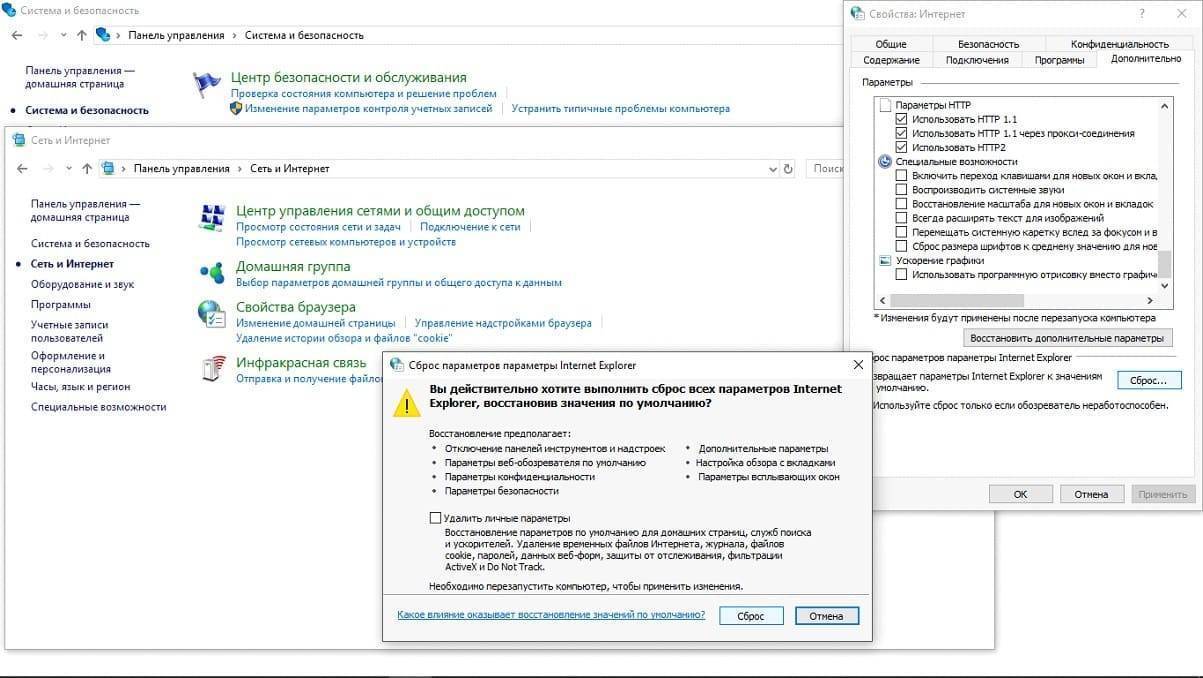This screenshot has width=1203, height=678.
Task: Open 'Учетные записи пользователей' sidebar link
Action: [x=70, y=331]
